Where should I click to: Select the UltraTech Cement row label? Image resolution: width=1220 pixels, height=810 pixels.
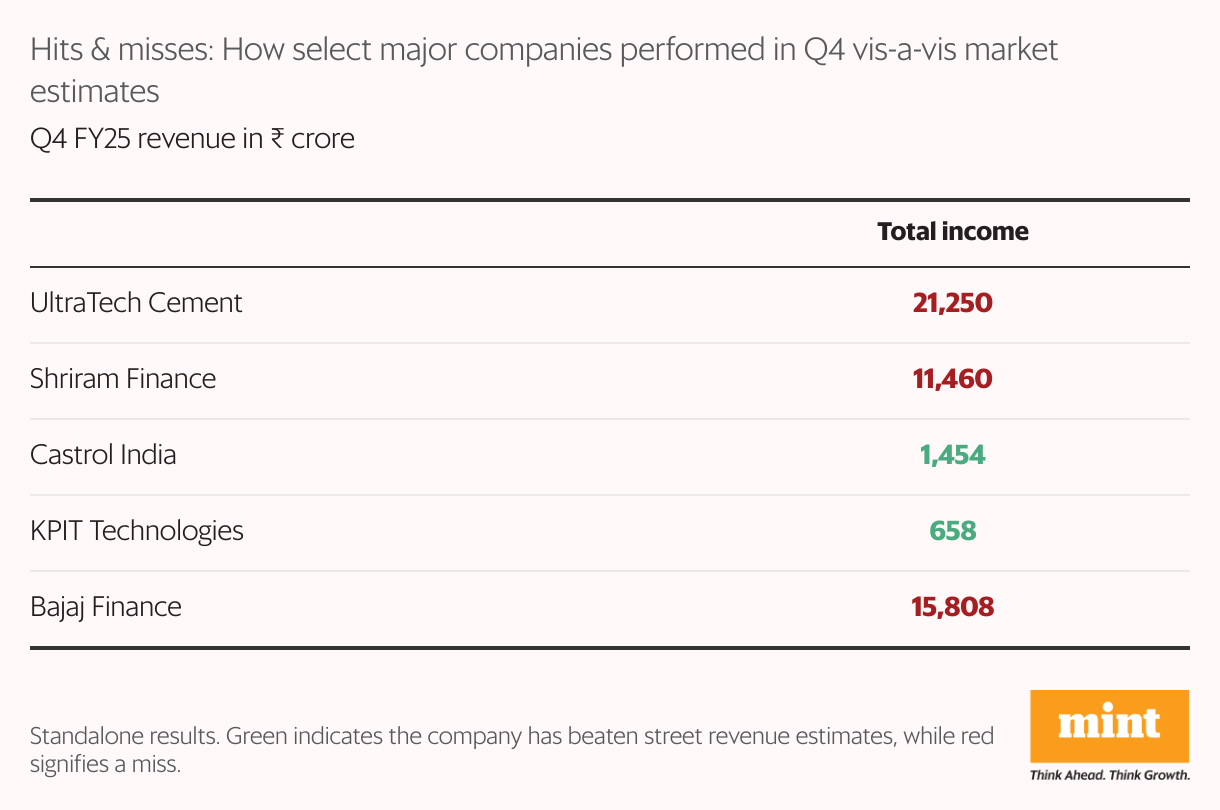pyautogui.click(x=136, y=303)
